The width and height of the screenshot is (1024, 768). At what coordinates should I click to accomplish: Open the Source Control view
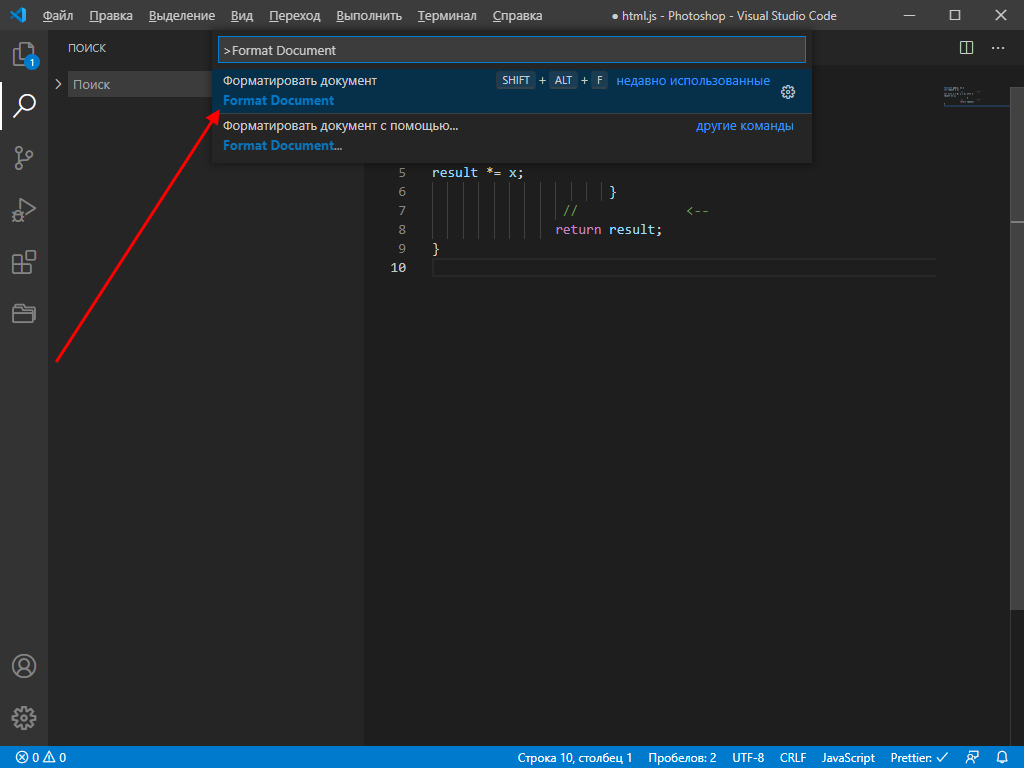click(x=24, y=158)
